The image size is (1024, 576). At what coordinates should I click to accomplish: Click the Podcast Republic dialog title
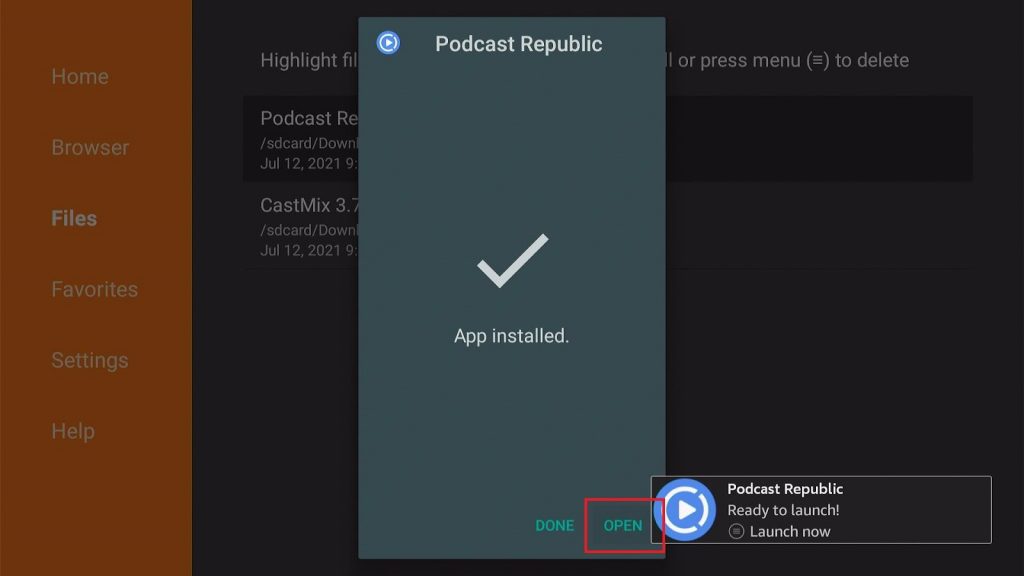point(519,44)
